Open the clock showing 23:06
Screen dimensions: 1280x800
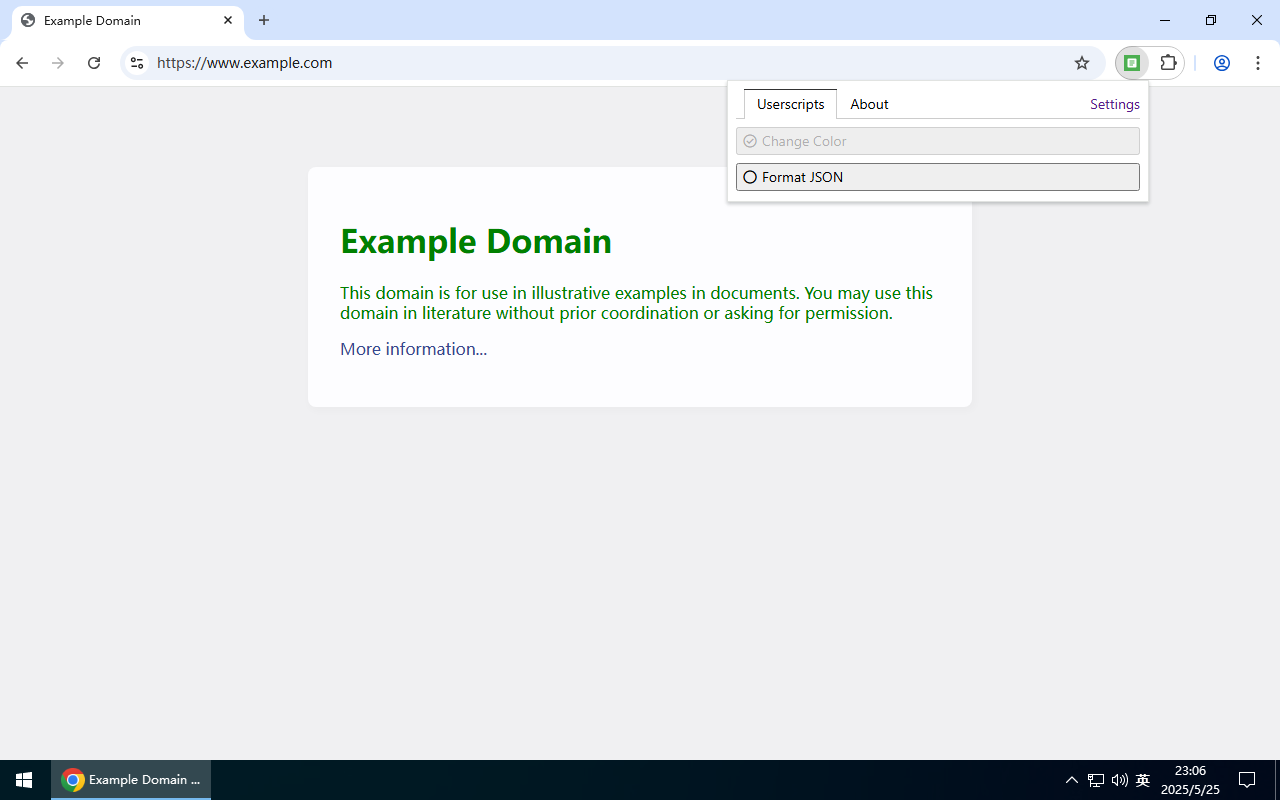click(x=1190, y=780)
